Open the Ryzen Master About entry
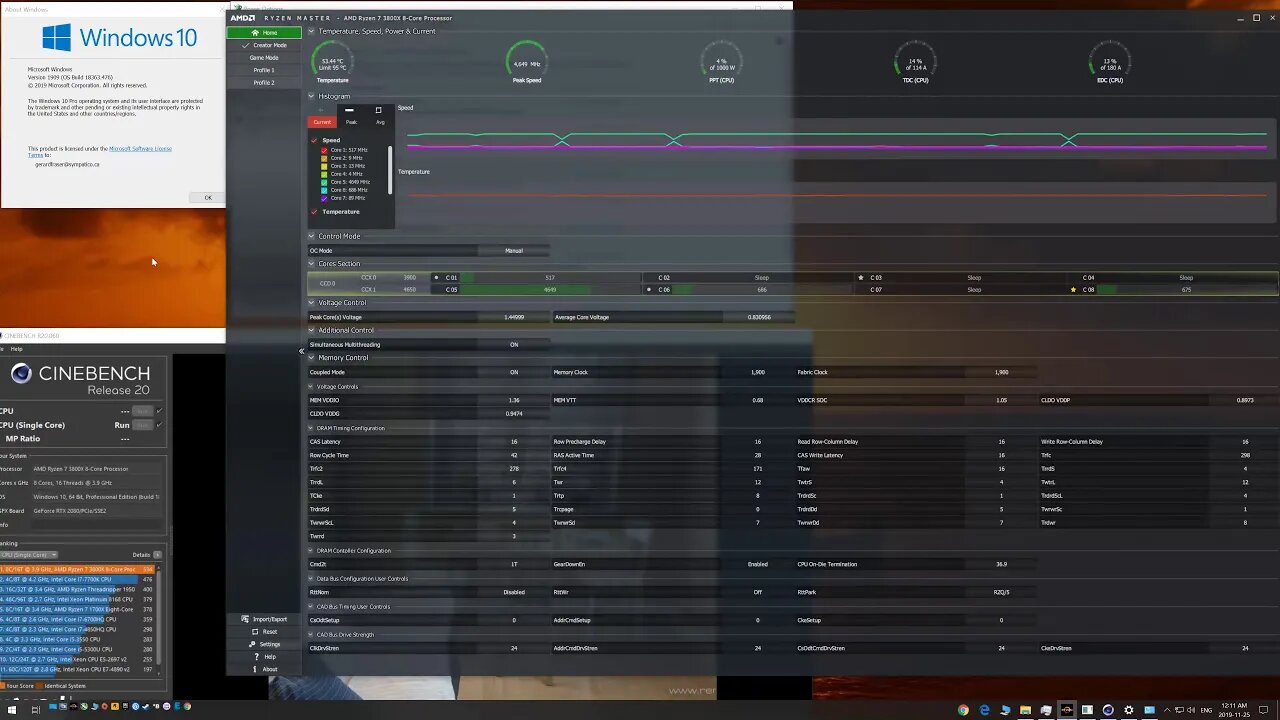The width and height of the screenshot is (1280, 720). coord(264,669)
